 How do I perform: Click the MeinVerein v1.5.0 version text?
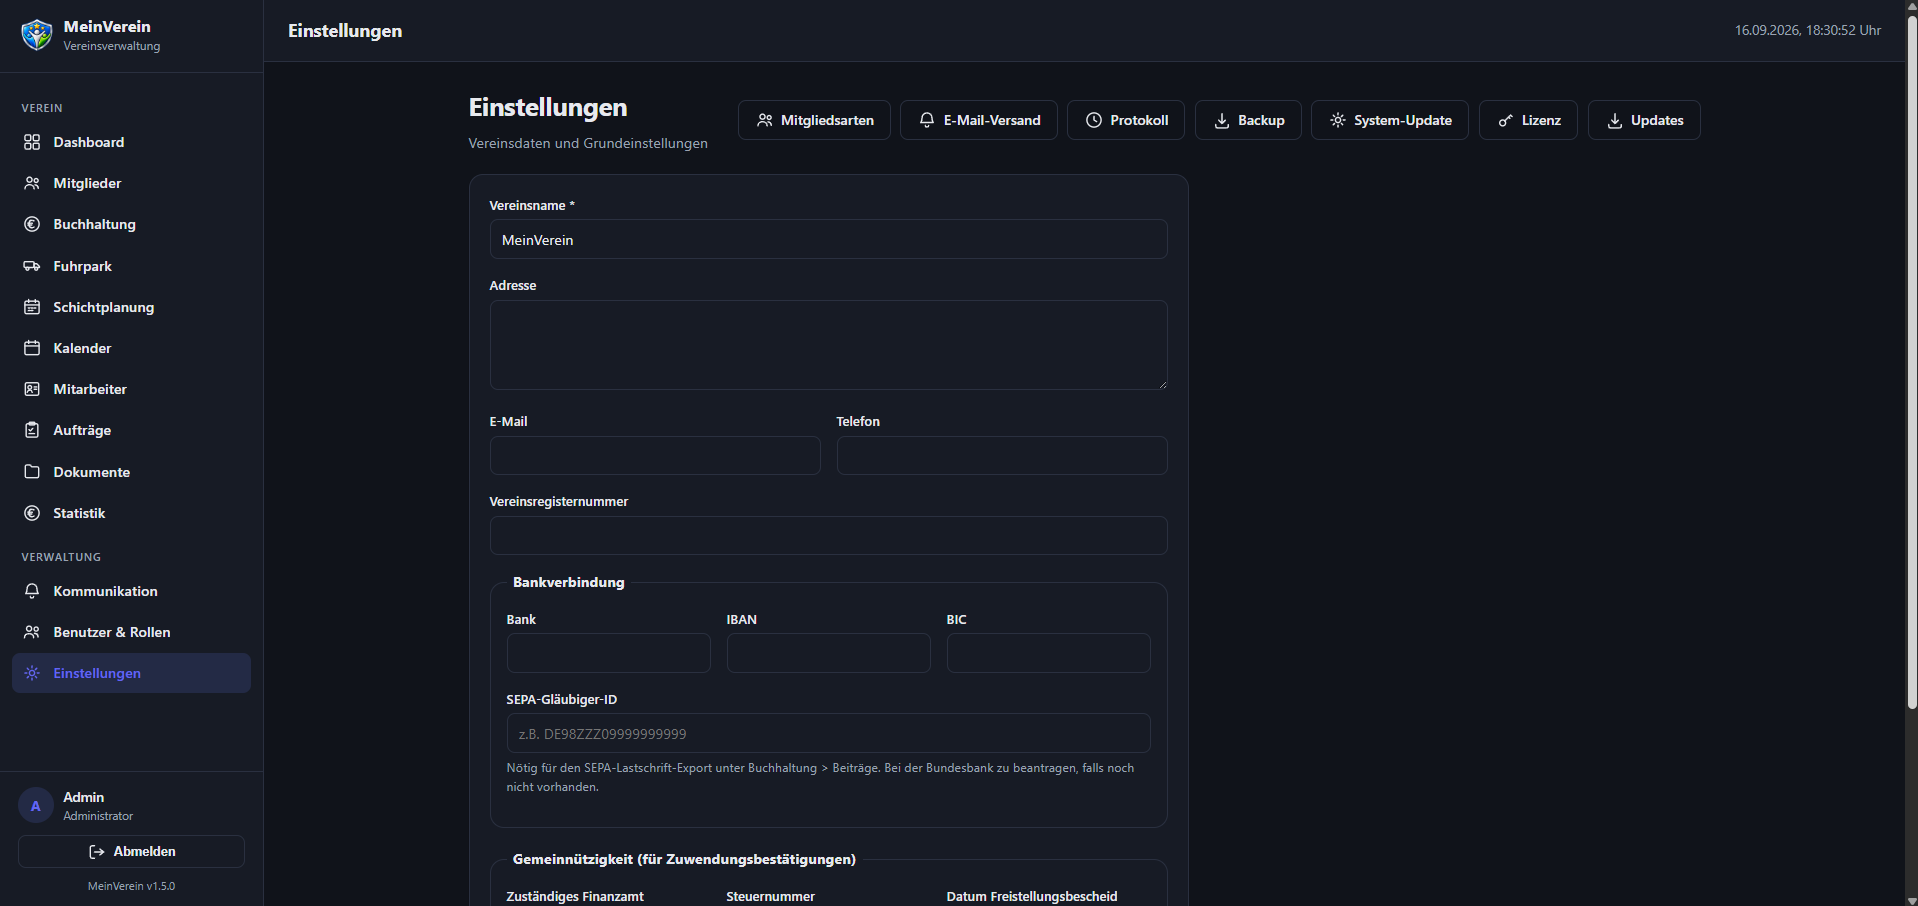tap(131, 886)
